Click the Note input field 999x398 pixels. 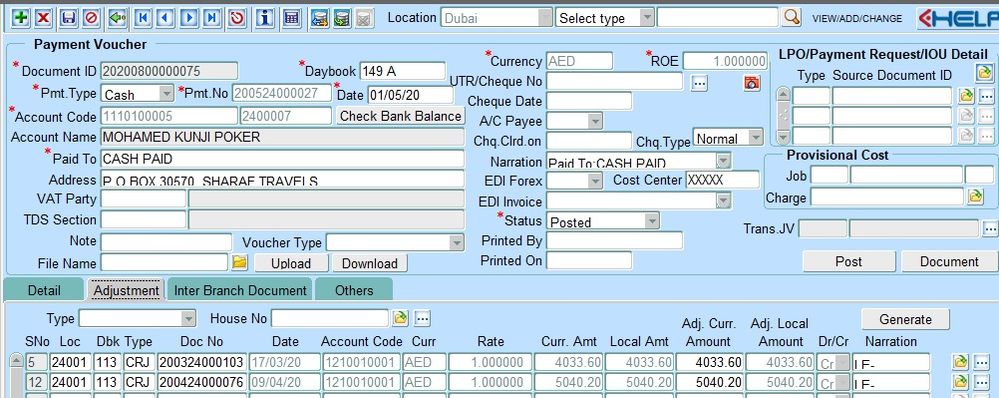pos(166,243)
